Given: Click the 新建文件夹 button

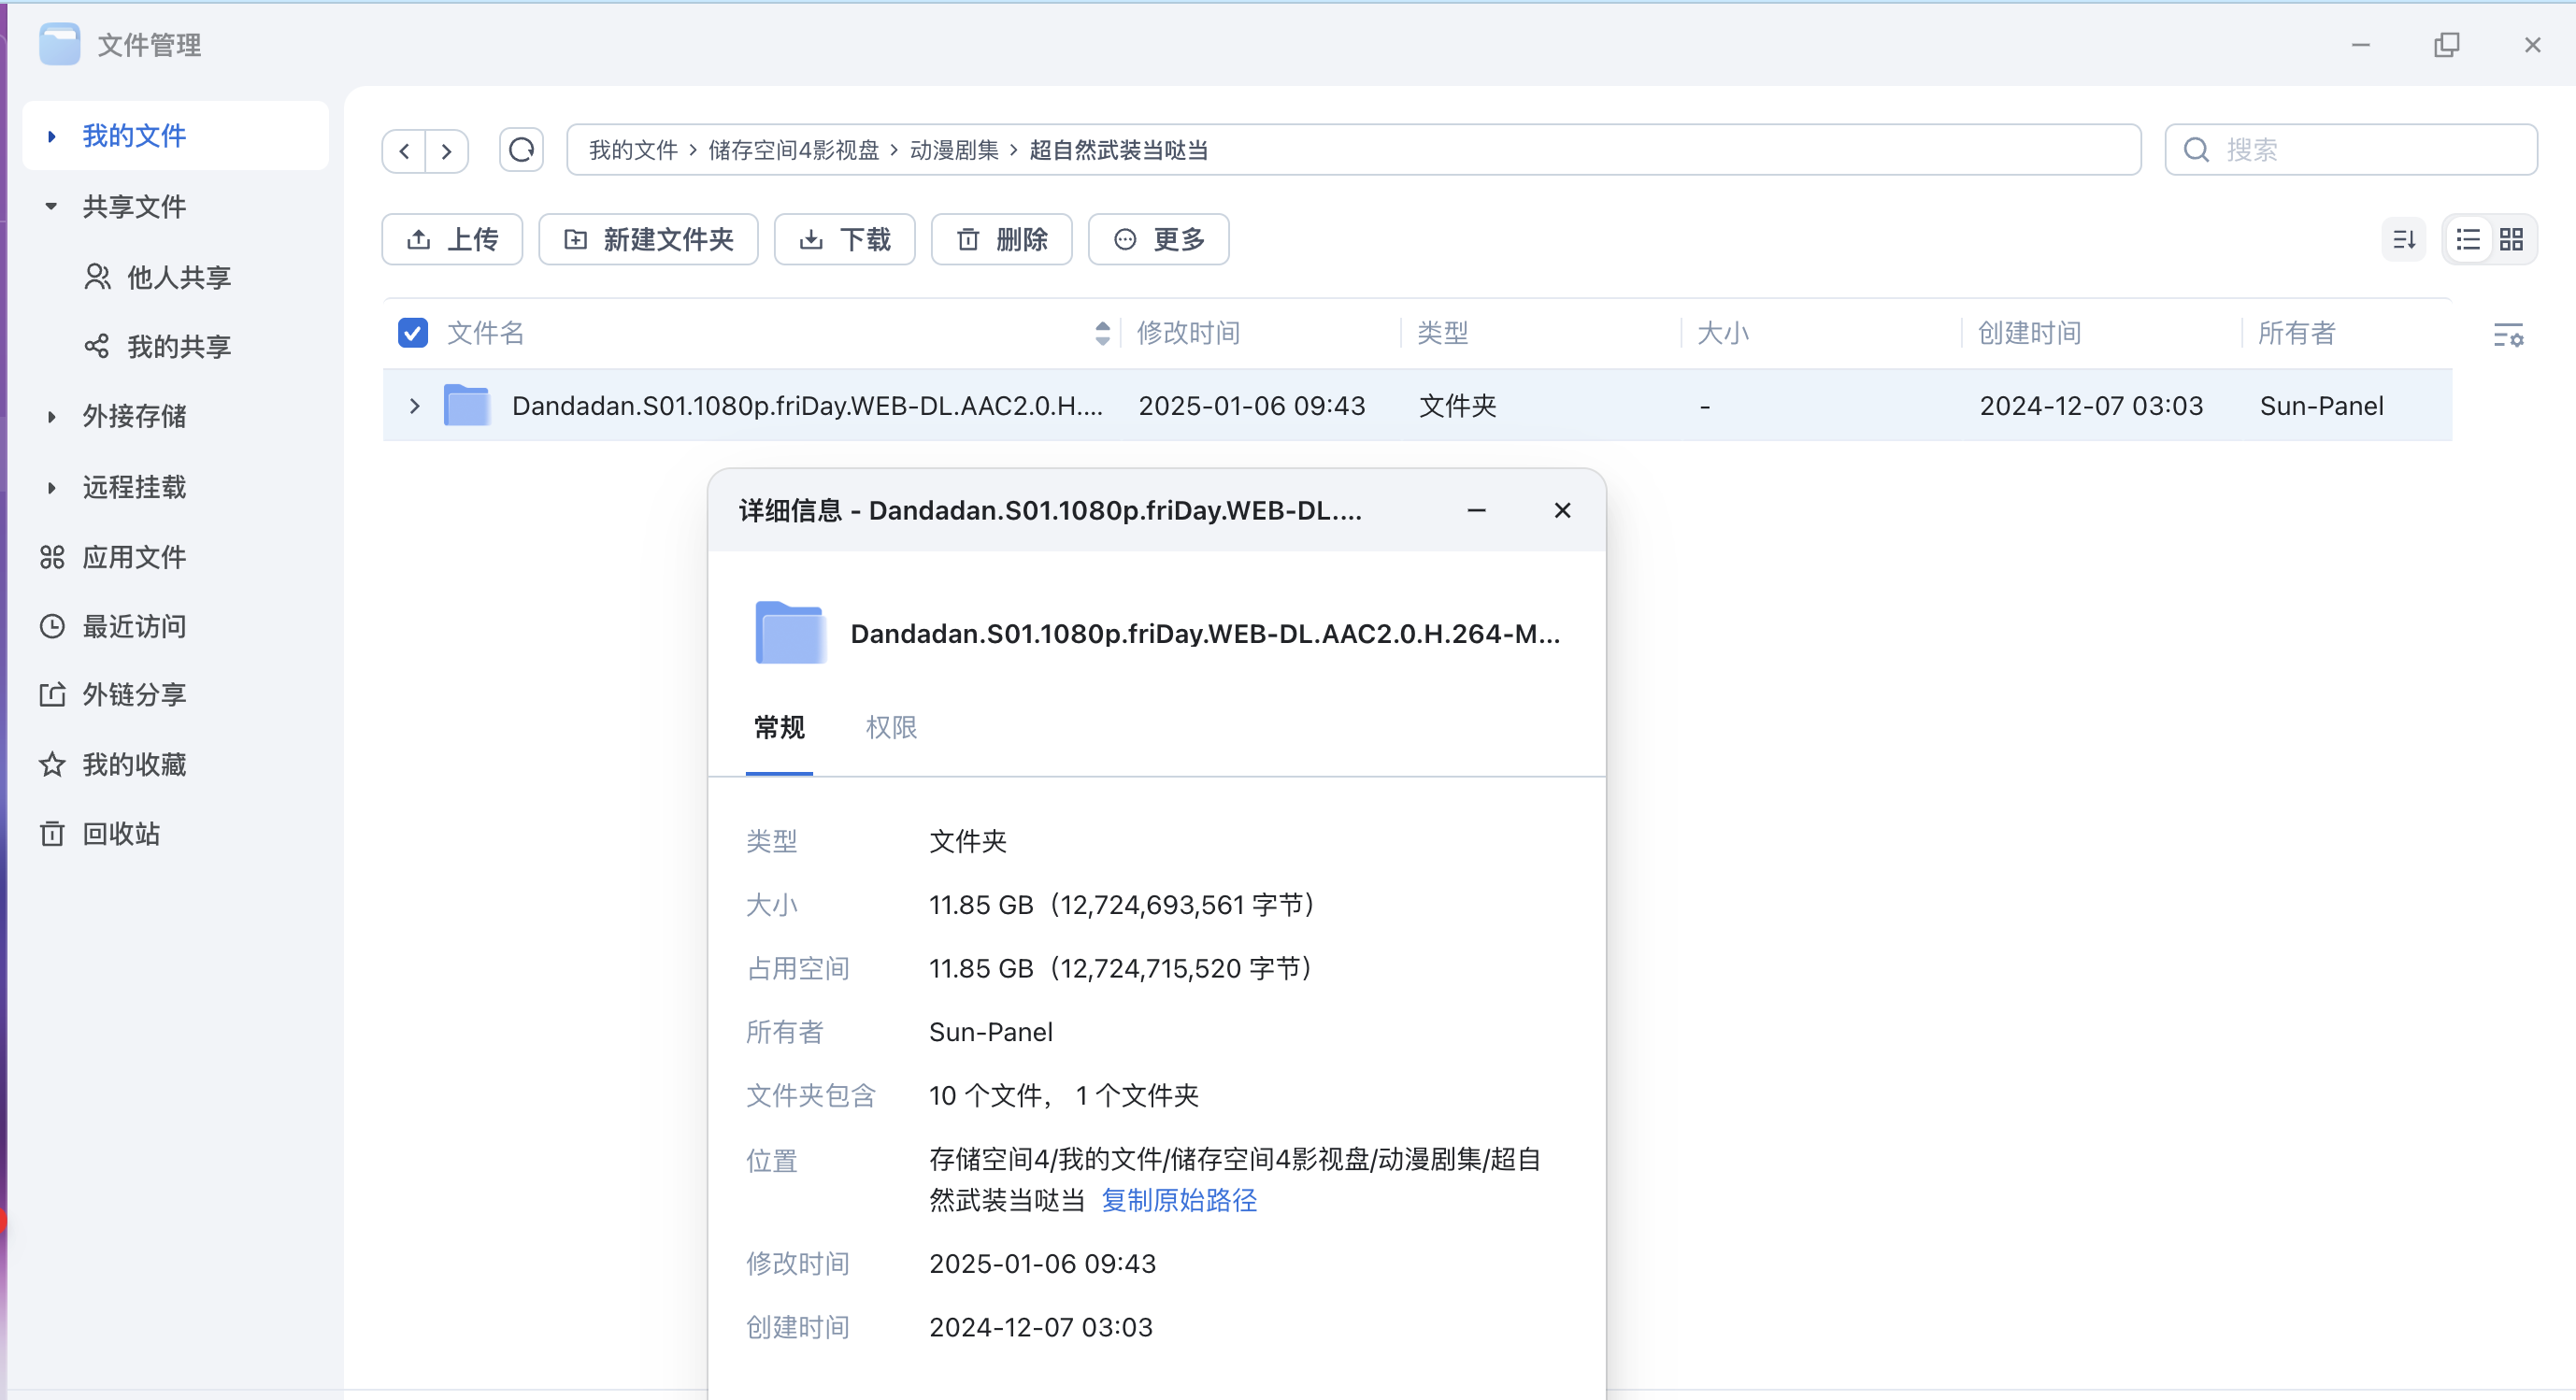Looking at the screenshot, I should point(648,239).
